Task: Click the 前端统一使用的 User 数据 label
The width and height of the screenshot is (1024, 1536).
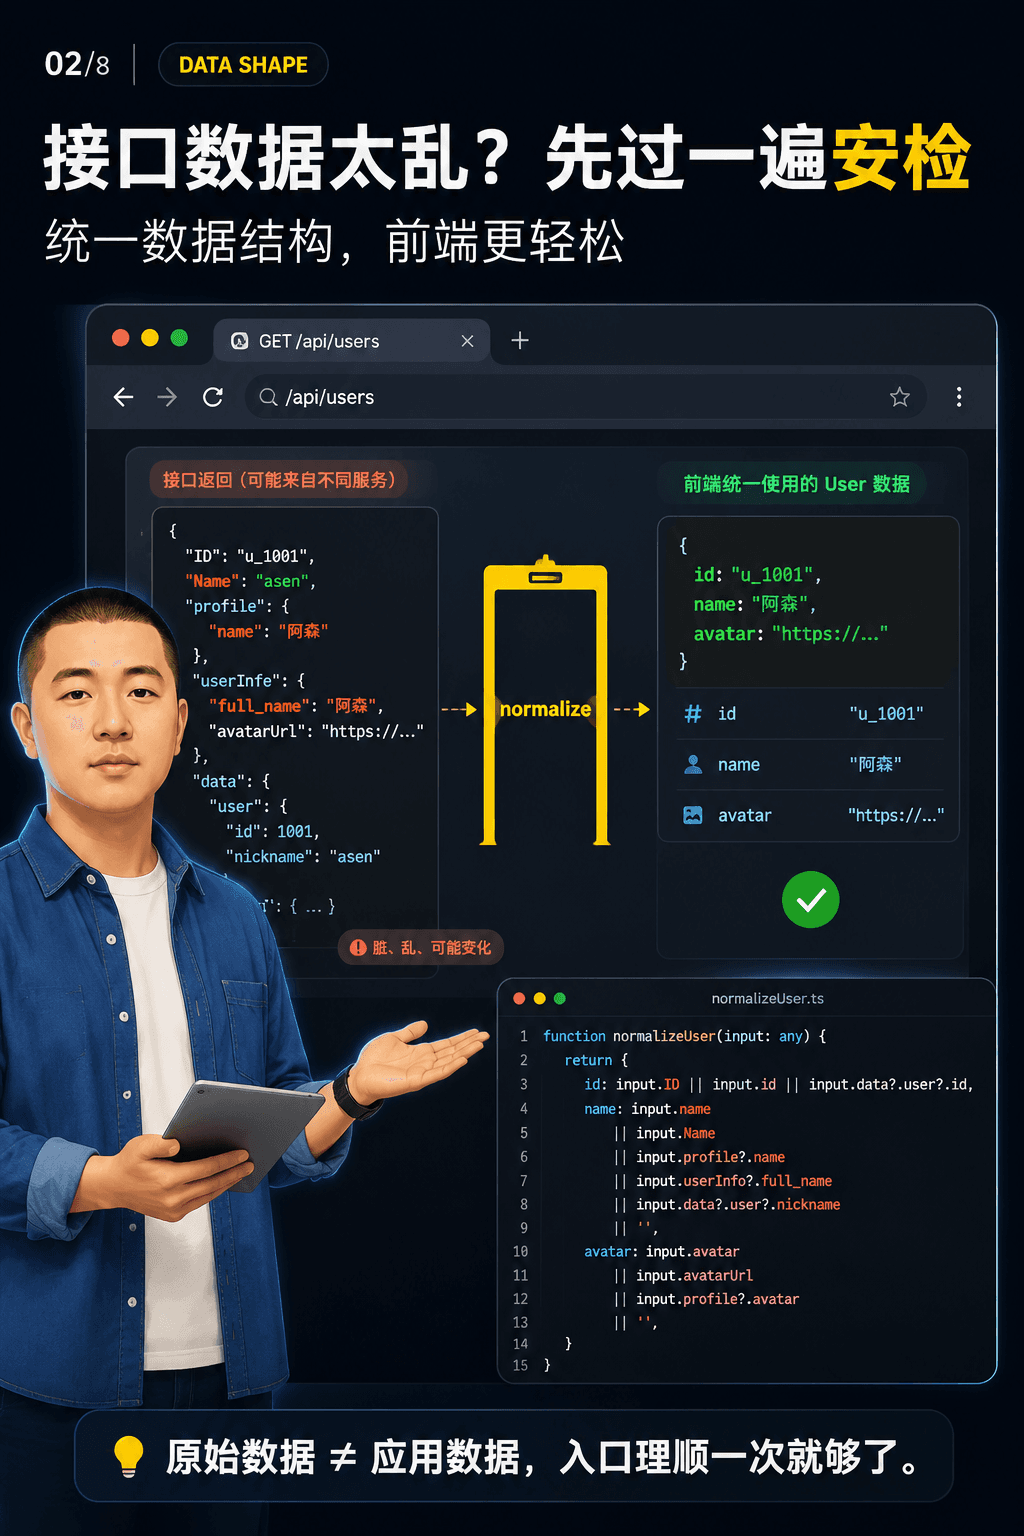Action: click(x=796, y=484)
